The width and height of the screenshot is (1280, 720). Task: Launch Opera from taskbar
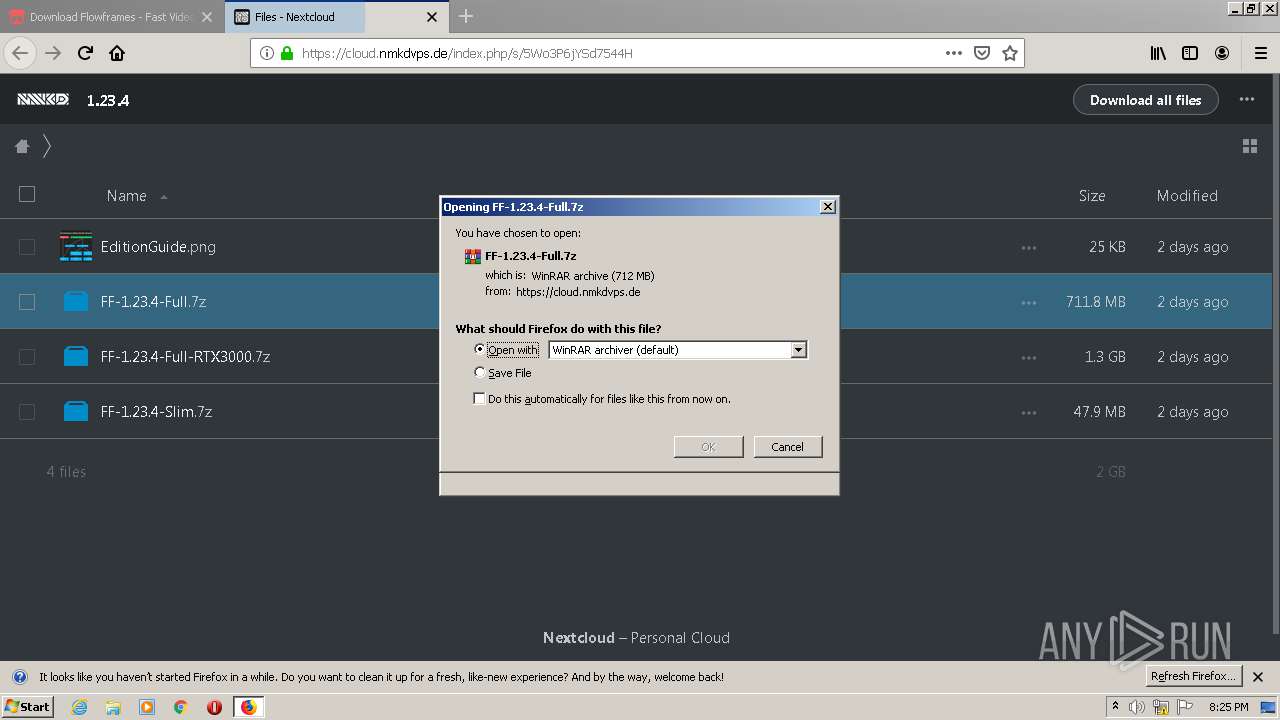(214, 707)
